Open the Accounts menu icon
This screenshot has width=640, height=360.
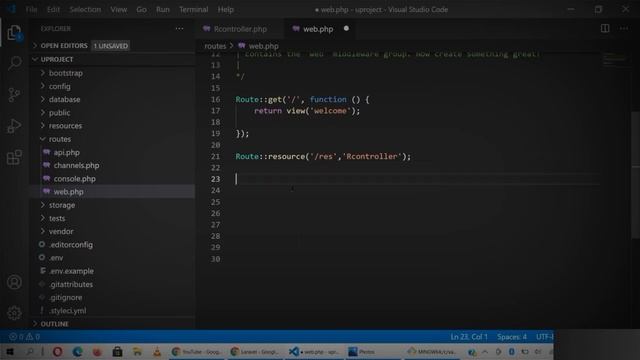(x=14, y=282)
